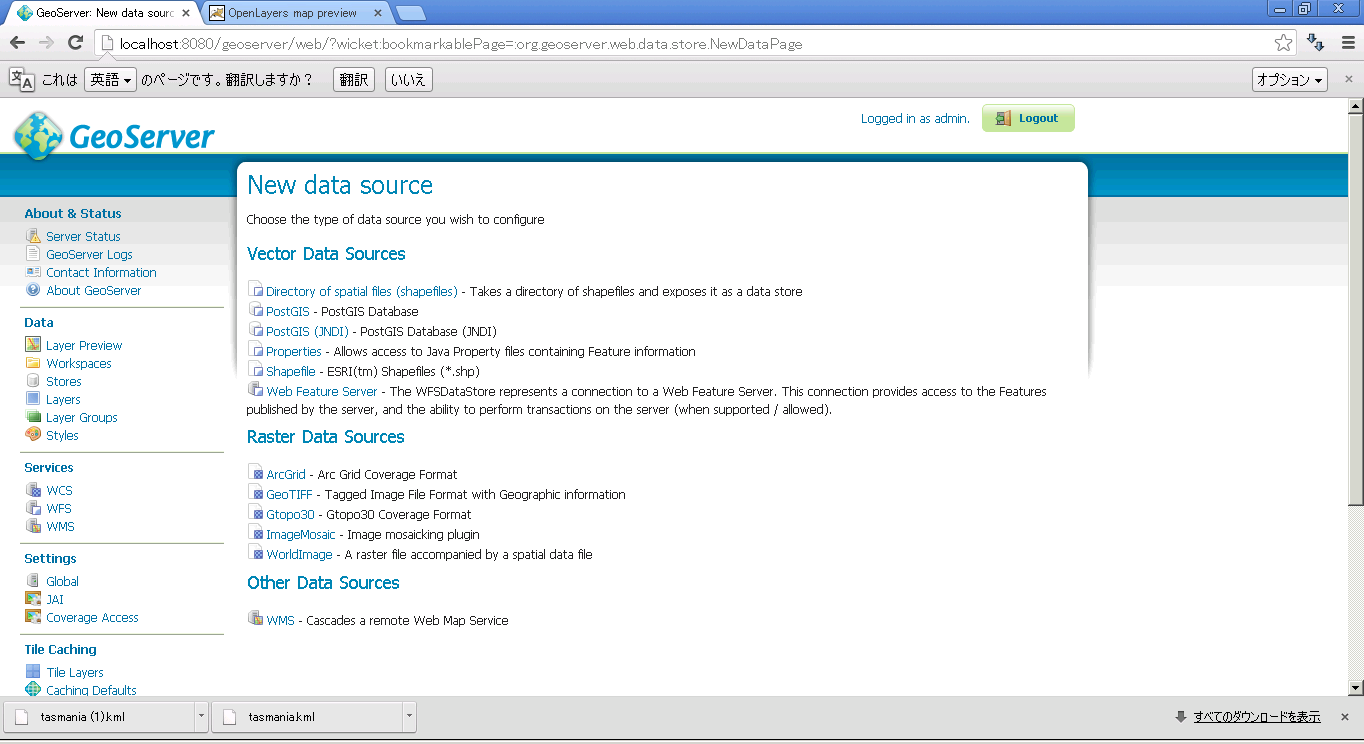
Task: Click the Server Status warning icon
Action: pyautogui.click(x=33, y=236)
